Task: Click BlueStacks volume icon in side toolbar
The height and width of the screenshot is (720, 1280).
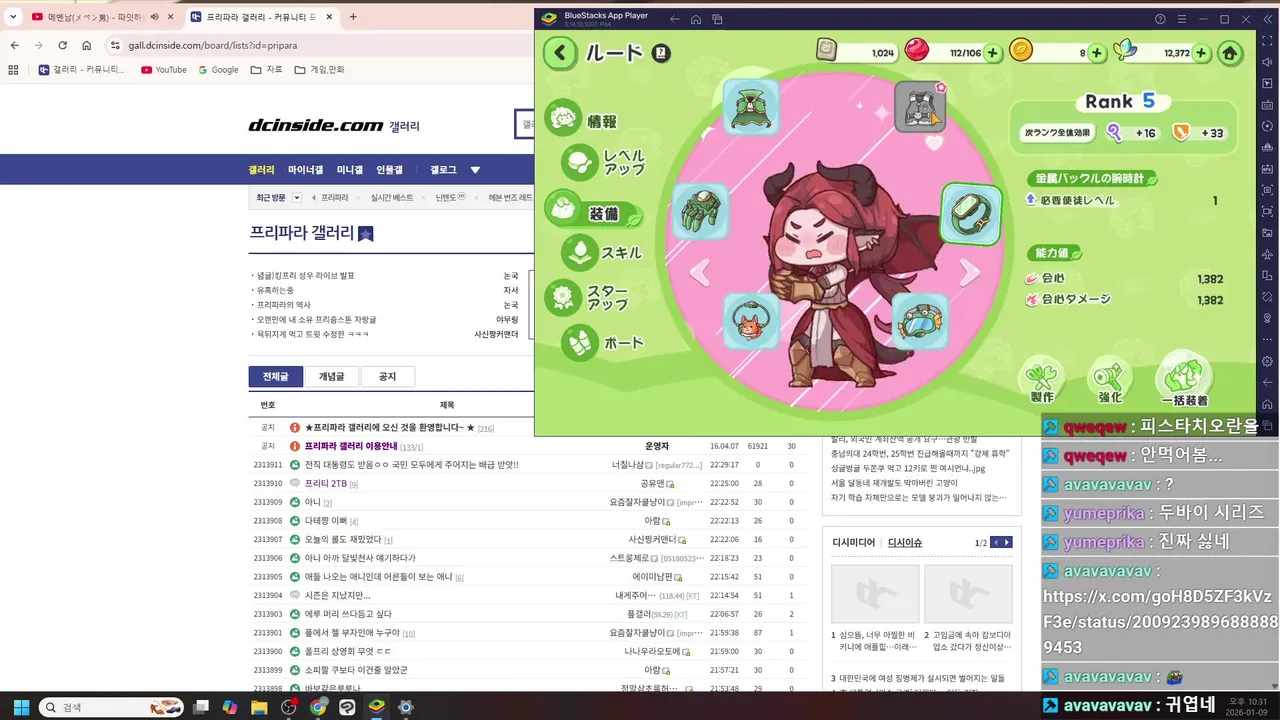Action: point(1267,60)
